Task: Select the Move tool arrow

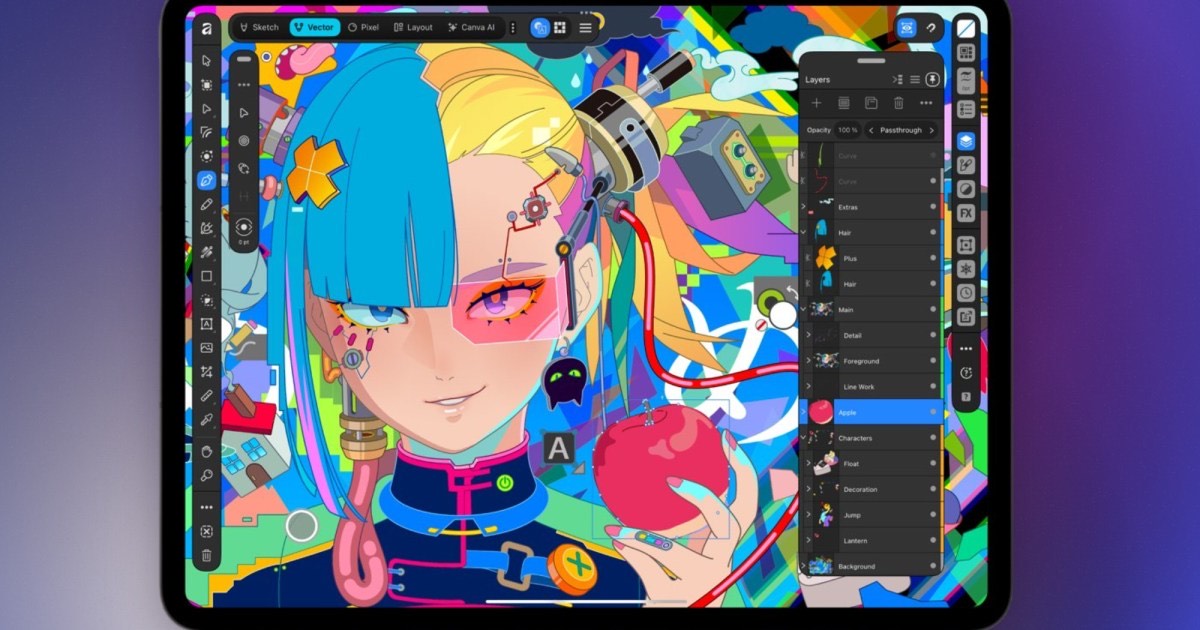Action: [x=207, y=61]
